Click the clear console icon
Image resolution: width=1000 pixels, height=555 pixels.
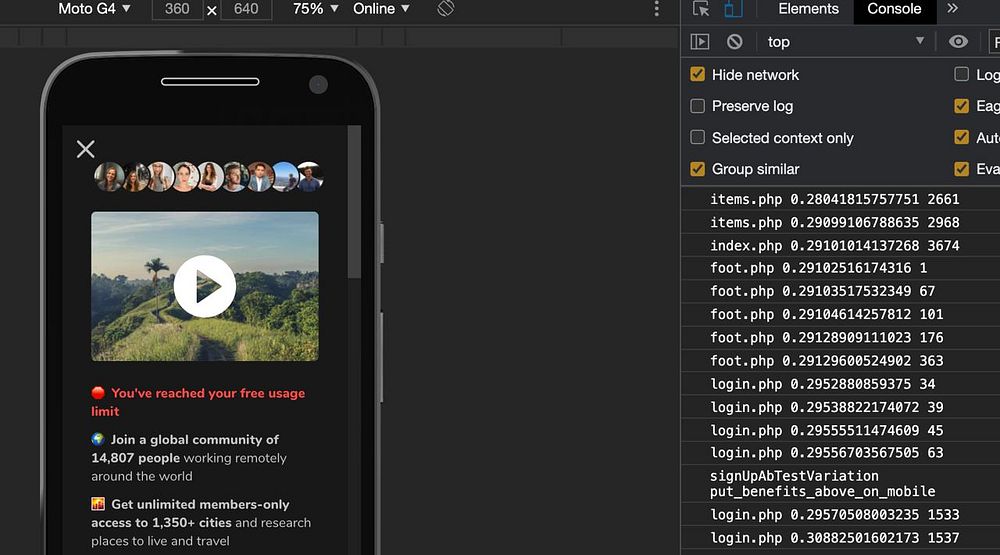(735, 41)
